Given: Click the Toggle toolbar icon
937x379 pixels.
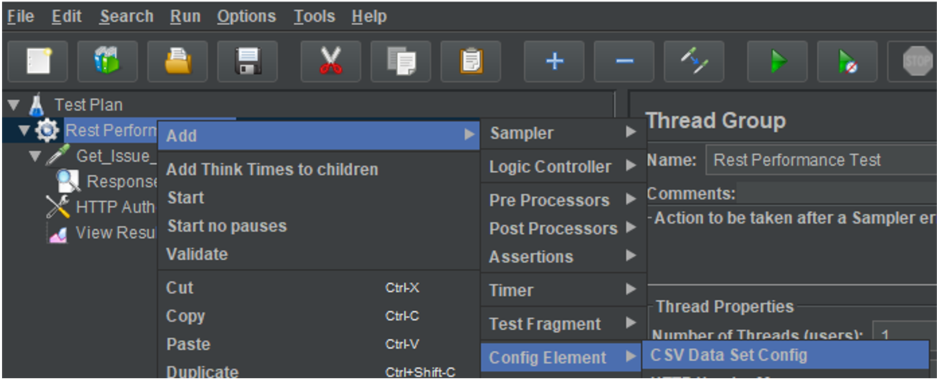Looking at the screenshot, I should [694, 61].
